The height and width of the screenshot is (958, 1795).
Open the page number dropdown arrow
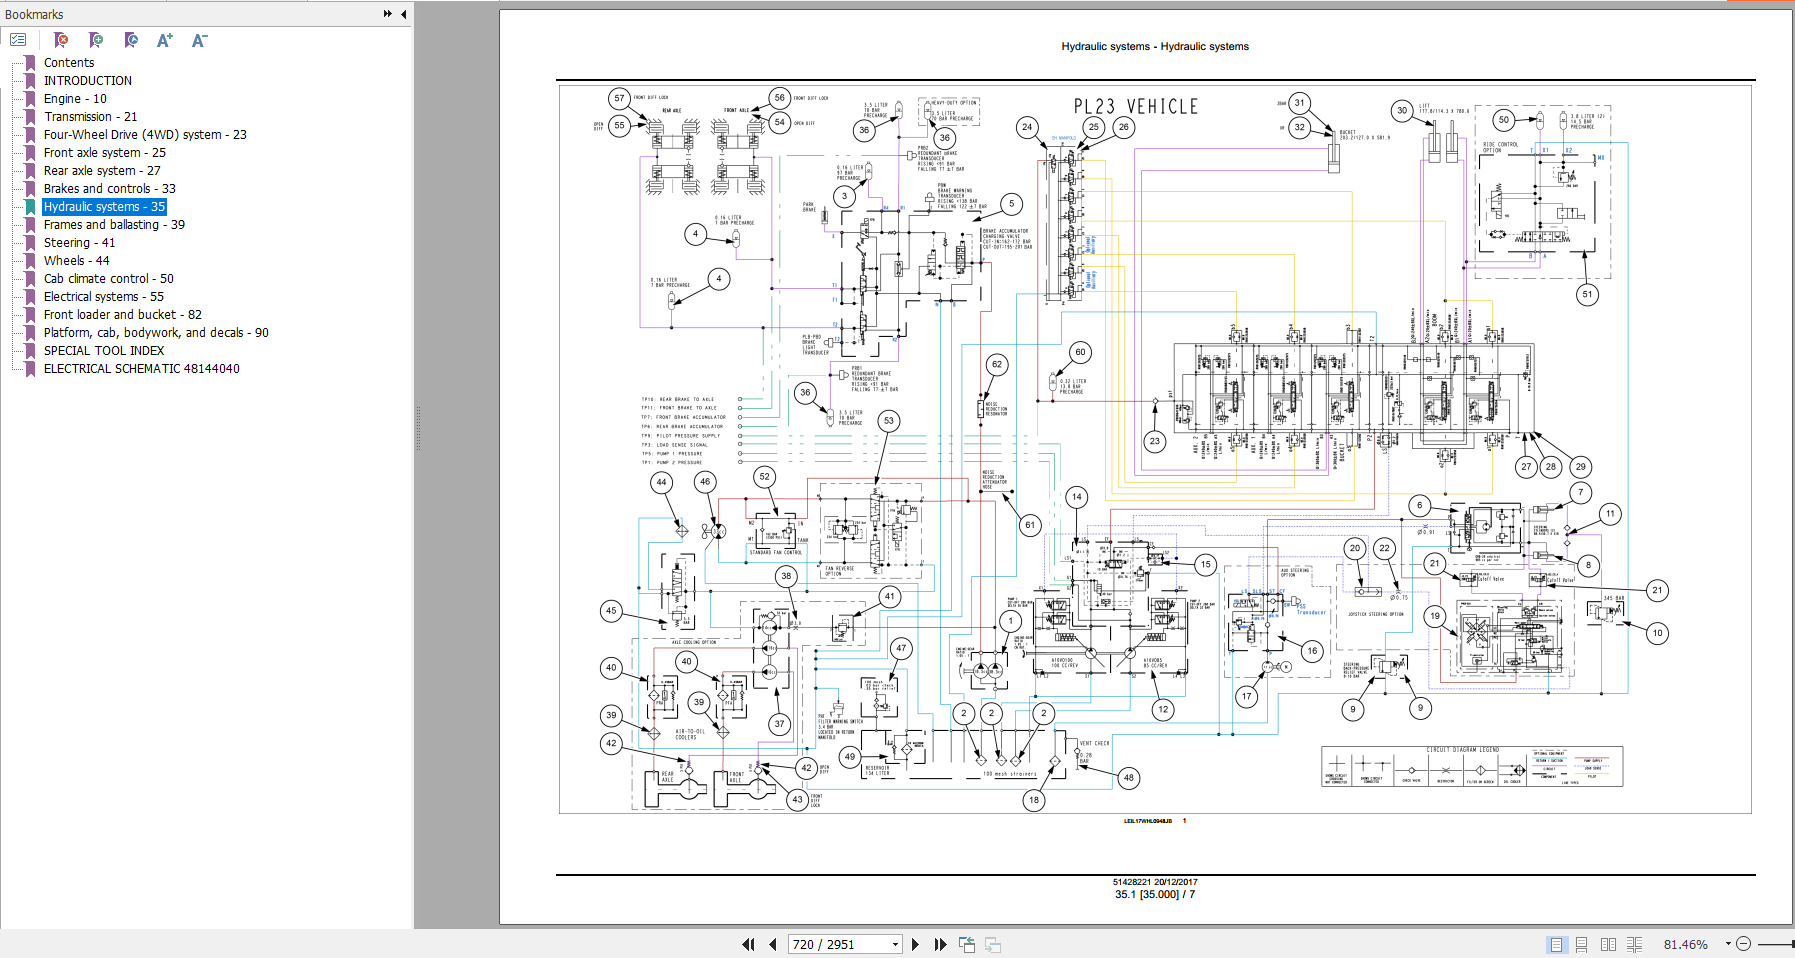(x=896, y=944)
